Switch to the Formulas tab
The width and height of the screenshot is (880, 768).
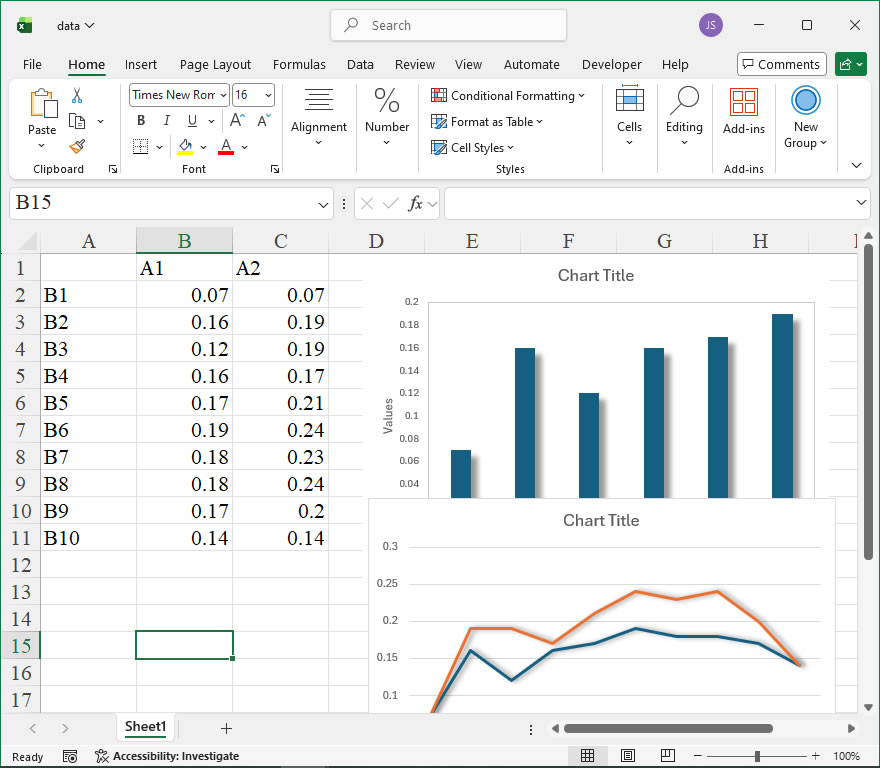(299, 64)
